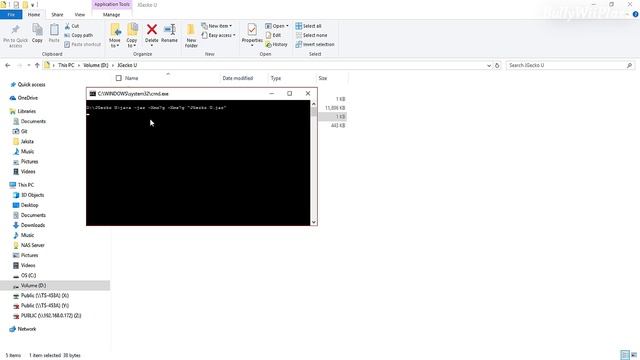The height and width of the screenshot is (360, 640).
Task: Switch to the Home ribbon tab
Action: [x=34, y=14]
